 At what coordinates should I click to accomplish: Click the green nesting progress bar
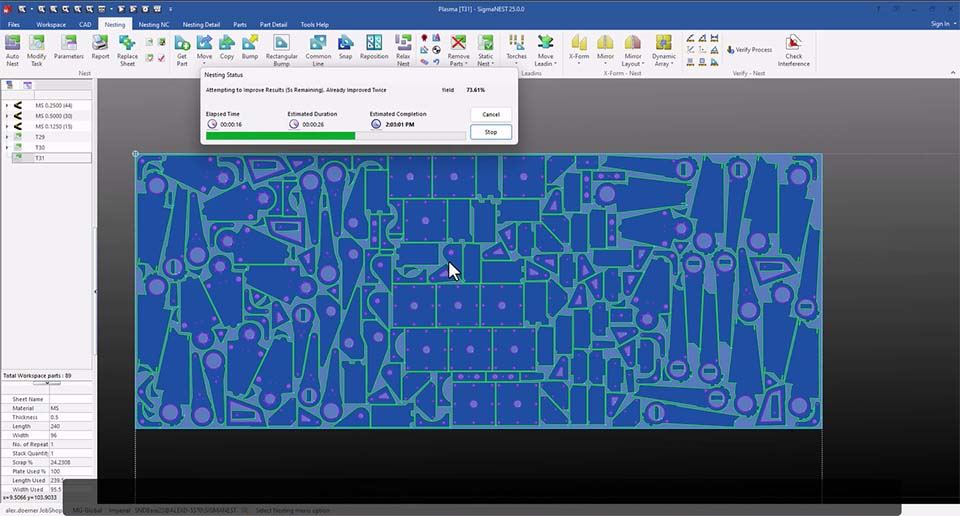click(x=280, y=136)
